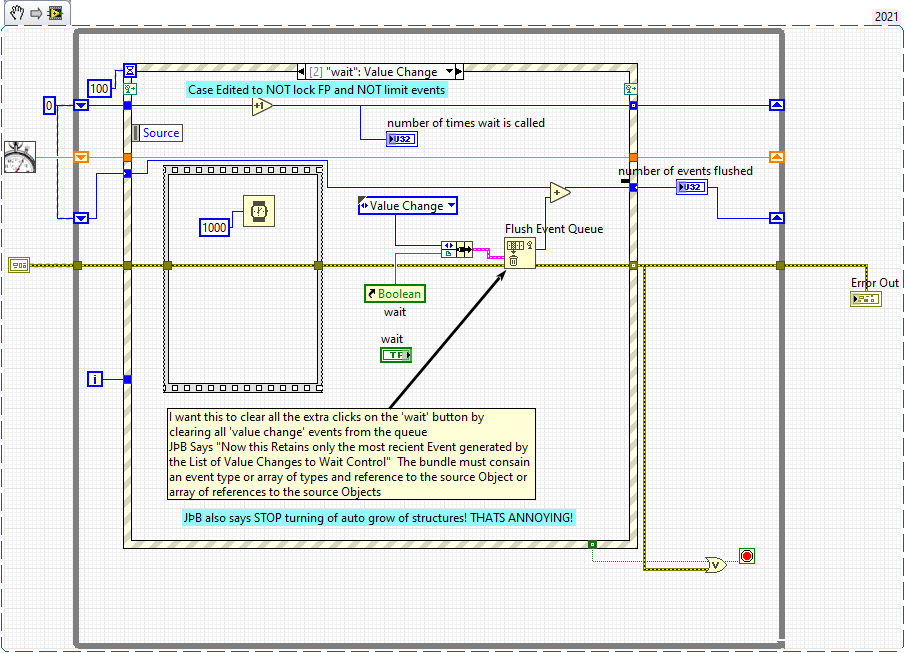The image size is (905, 653).
Task: Edit the 1000 ms wait constant
Action: [x=214, y=227]
